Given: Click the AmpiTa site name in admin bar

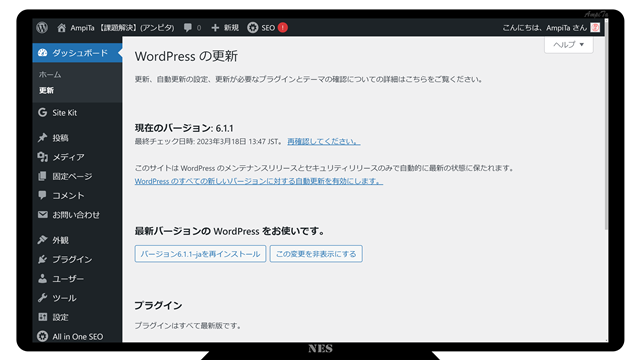Looking at the screenshot, I should pyautogui.click(x=122, y=28).
